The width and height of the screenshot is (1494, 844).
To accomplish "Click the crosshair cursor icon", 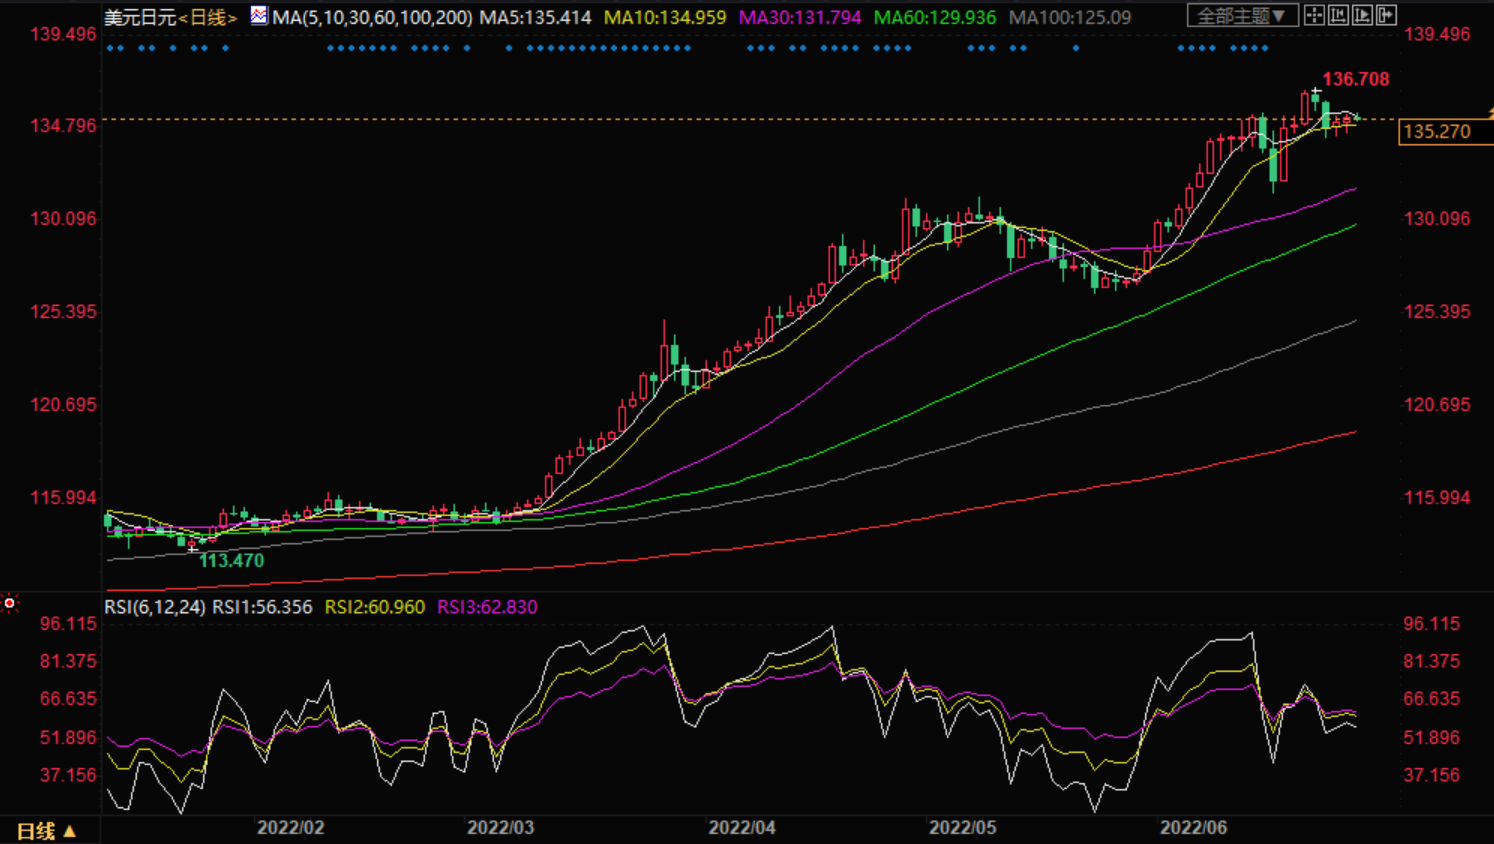I will coord(1314,15).
